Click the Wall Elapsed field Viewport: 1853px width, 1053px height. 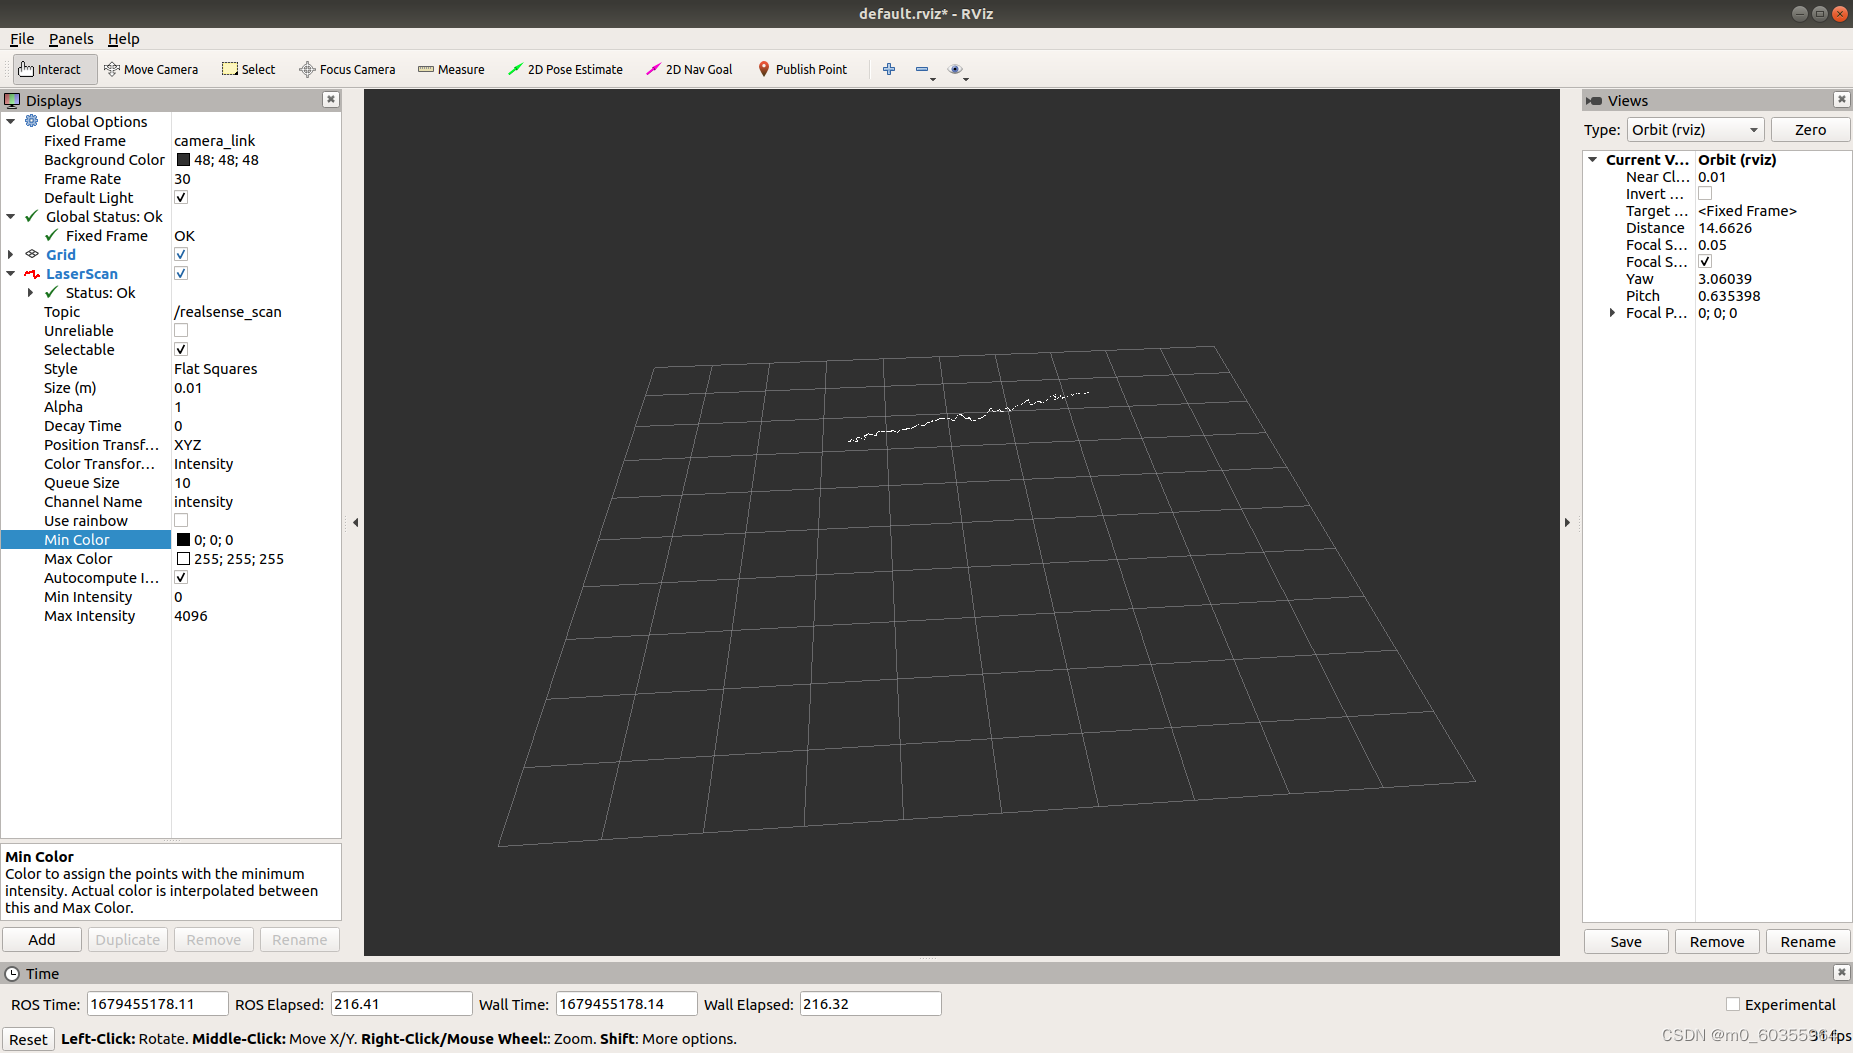coord(870,1004)
